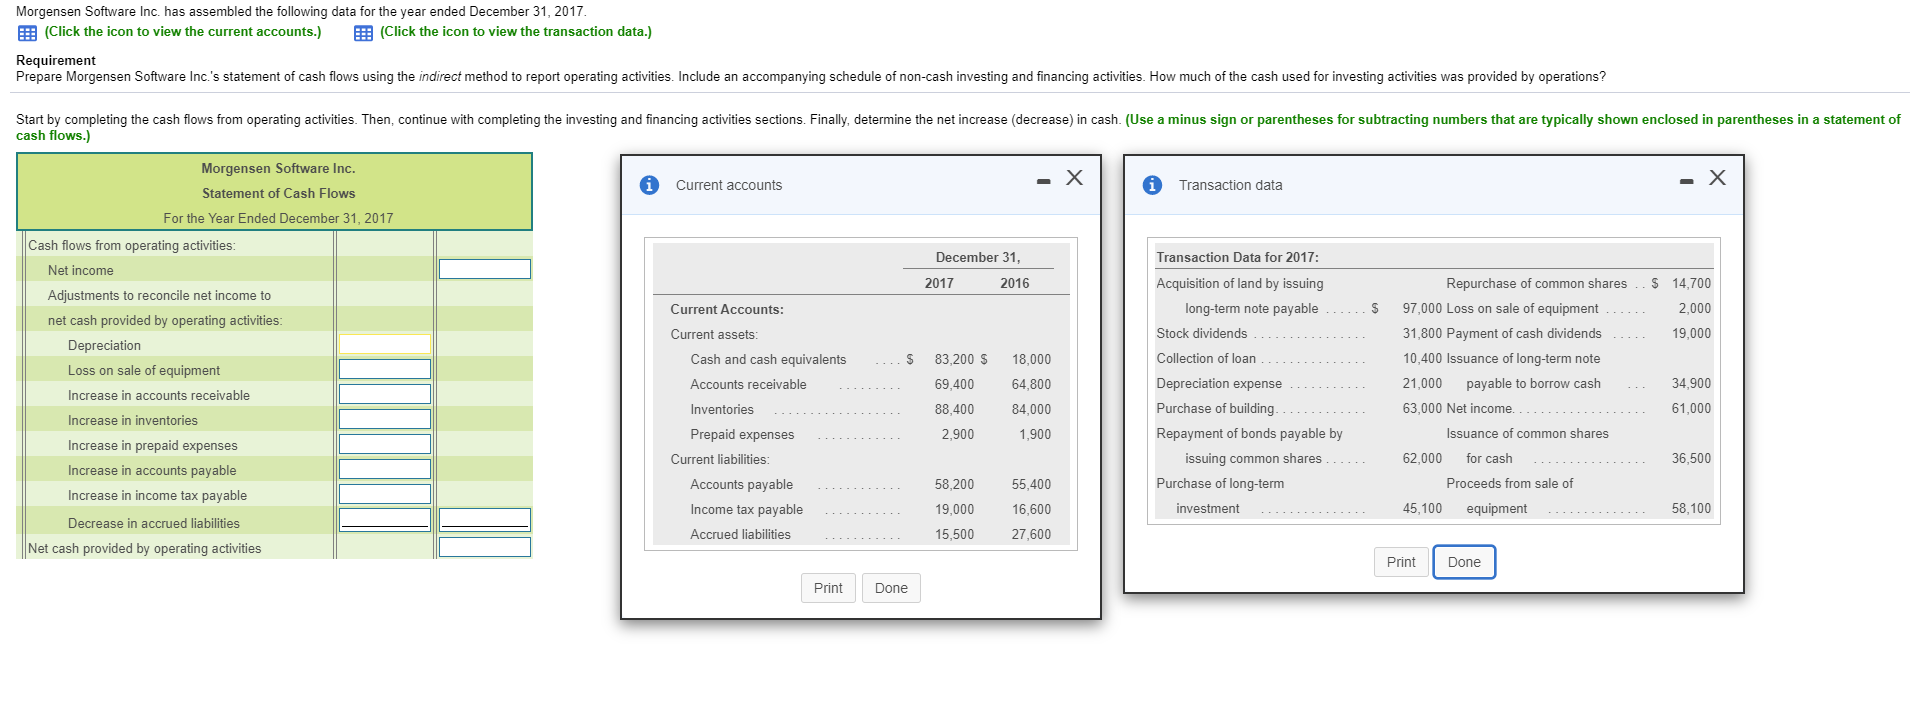This screenshot has height=706, width=1920.
Task: Click 'Cash flows from operating activities:' row label
Action: pos(132,245)
